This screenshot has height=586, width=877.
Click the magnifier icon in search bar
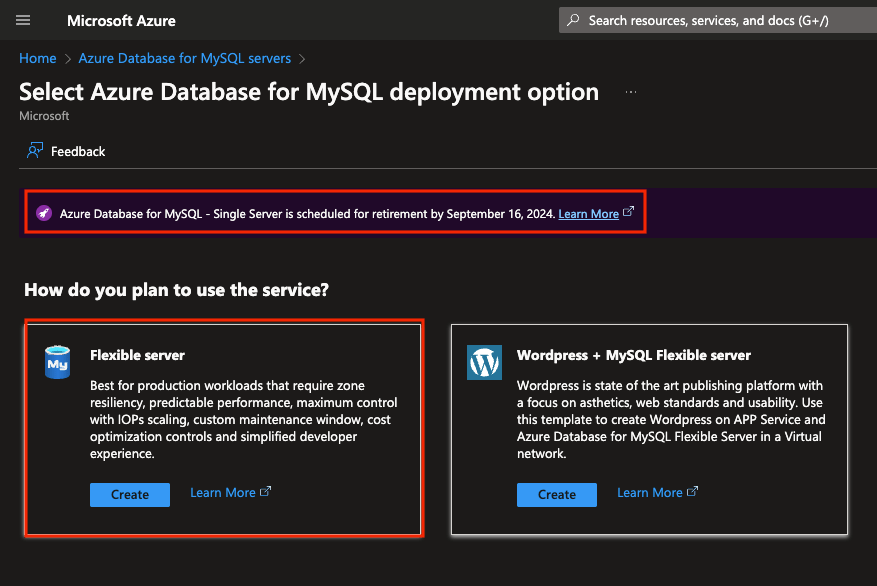point(573,20)
